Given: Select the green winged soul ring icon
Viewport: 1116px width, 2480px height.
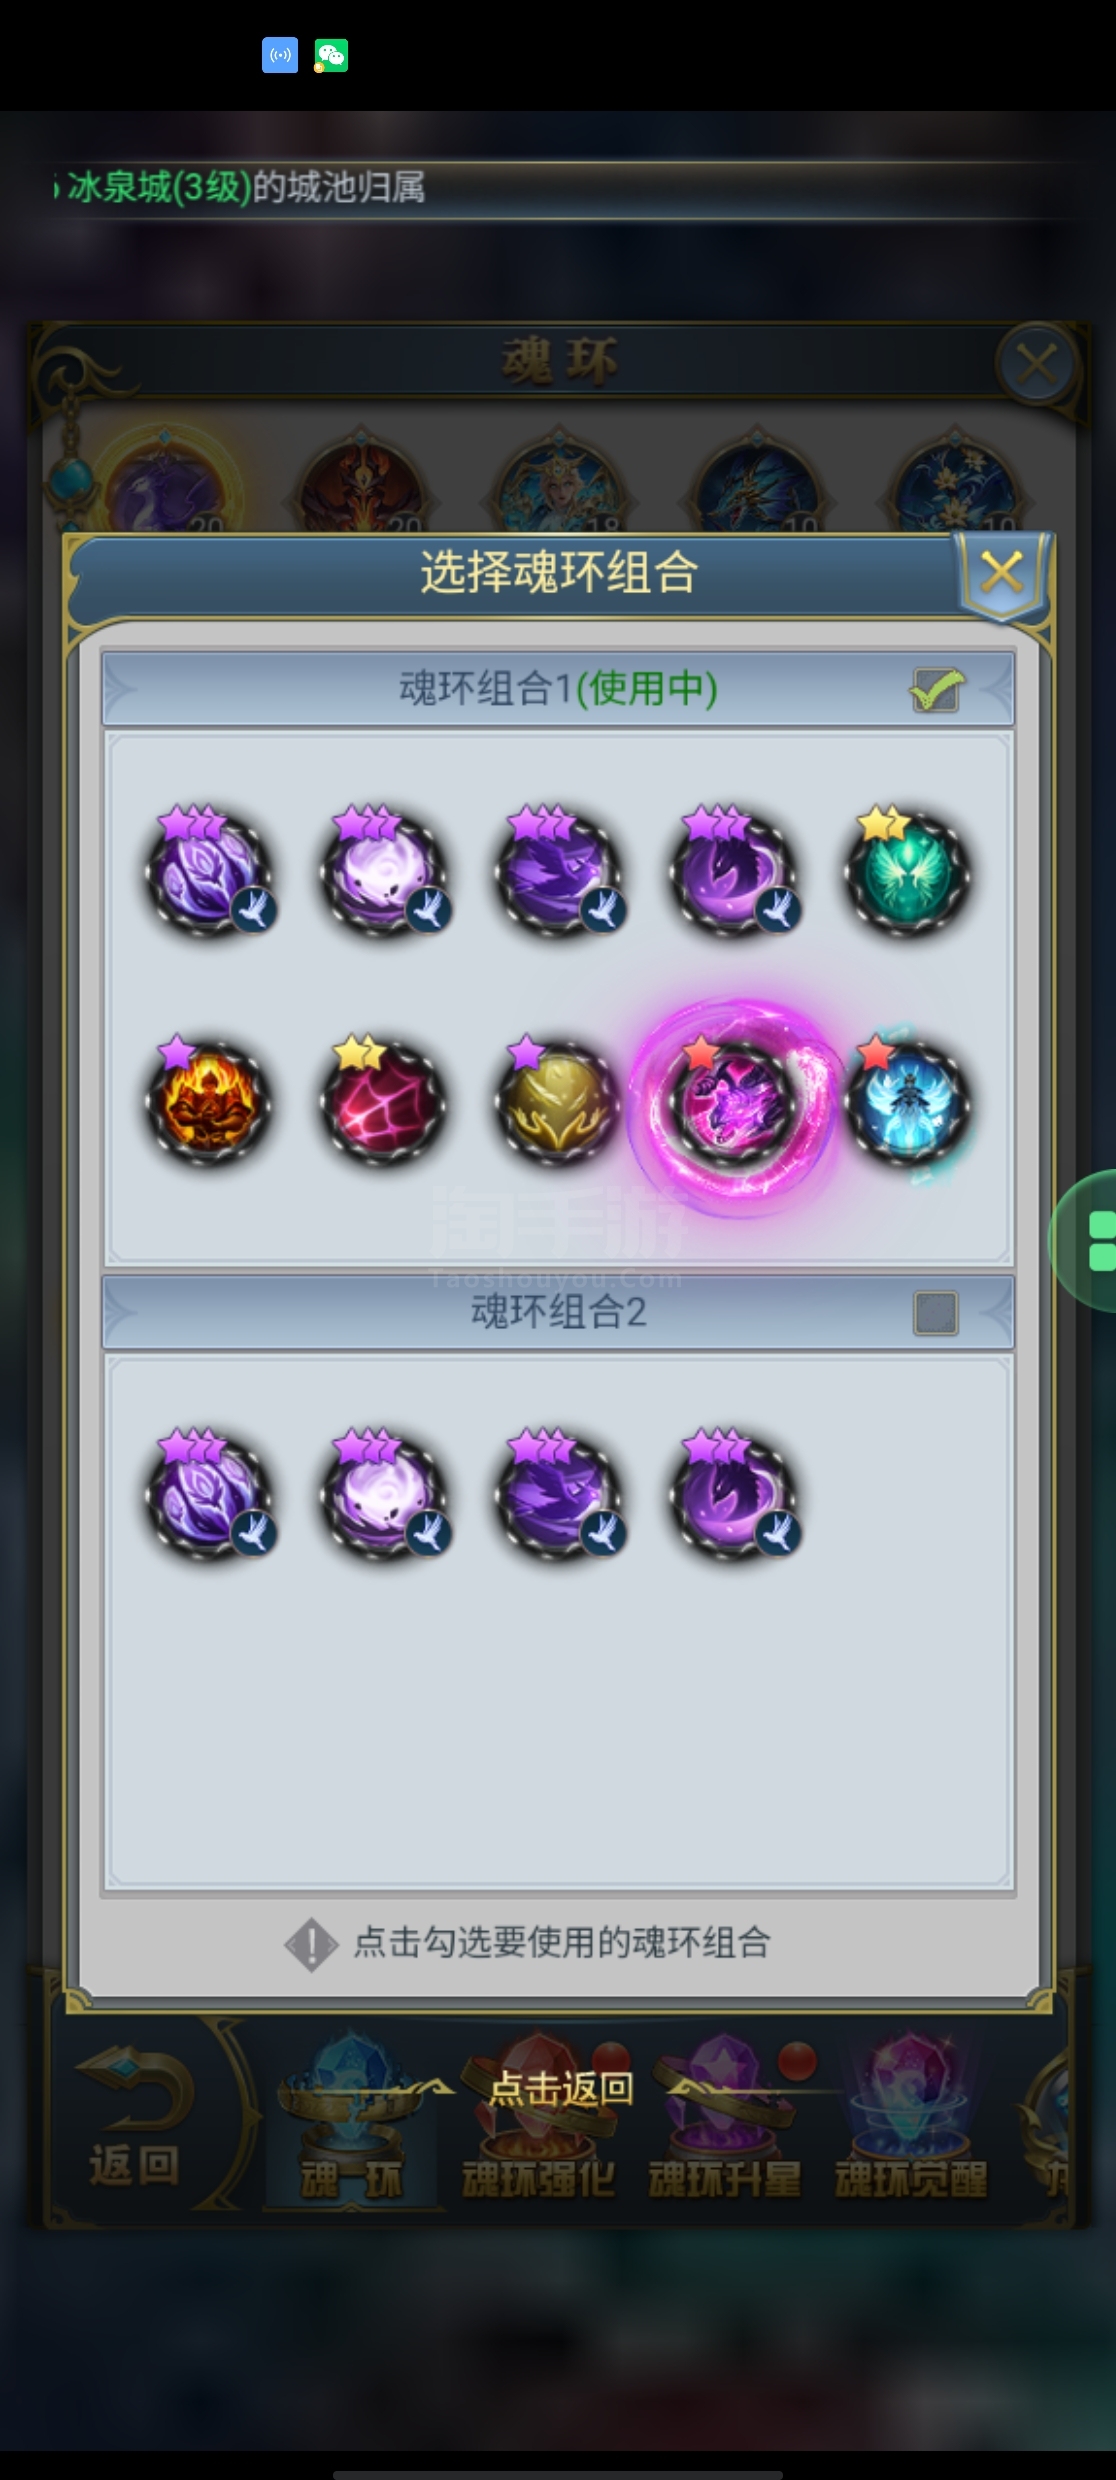Looking at the screenshot, I should pyautogui.click(x=907, y=874).
